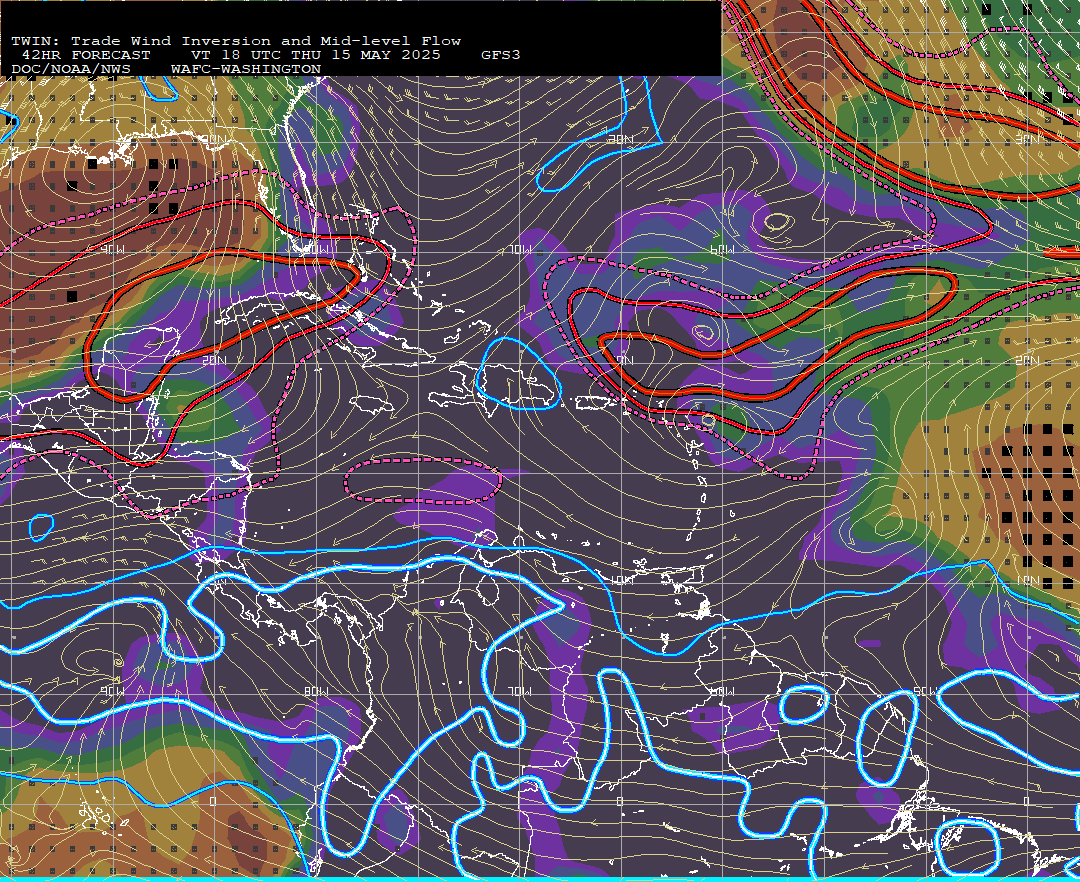Screen dimensions: 1080x882
Task: Click the 'TWIN: Trade Wind Inversion and Mid-level Flow' title
Action: [x=236, y=41]
